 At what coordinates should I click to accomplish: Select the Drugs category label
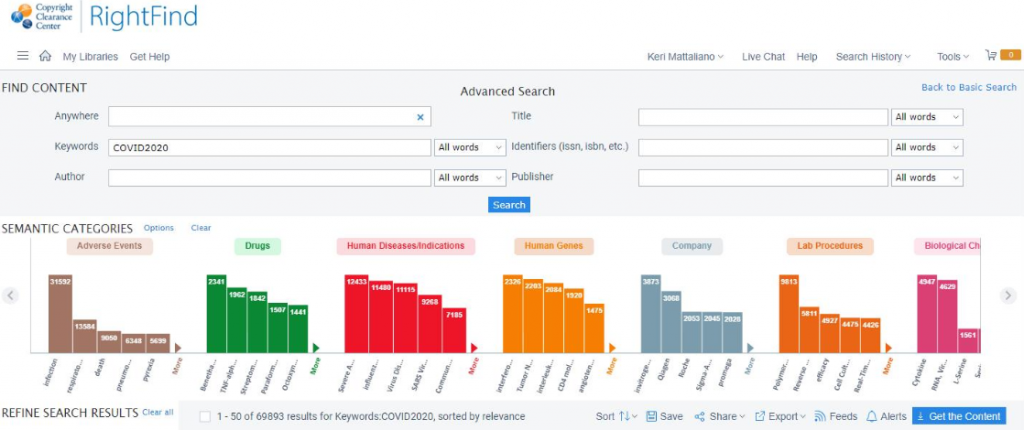(257, 246)
